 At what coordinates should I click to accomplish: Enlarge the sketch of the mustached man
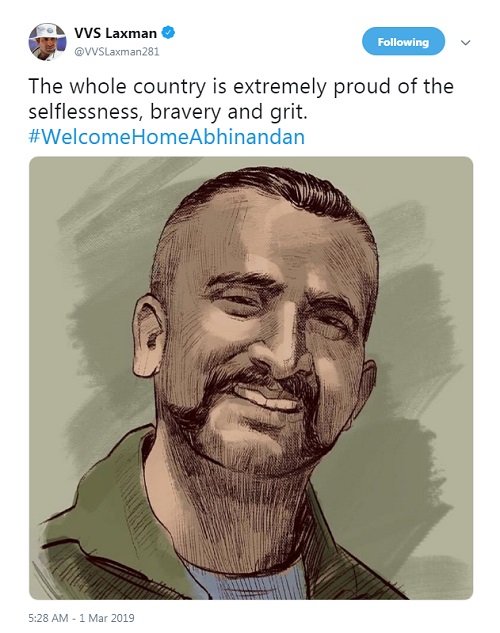251,378
